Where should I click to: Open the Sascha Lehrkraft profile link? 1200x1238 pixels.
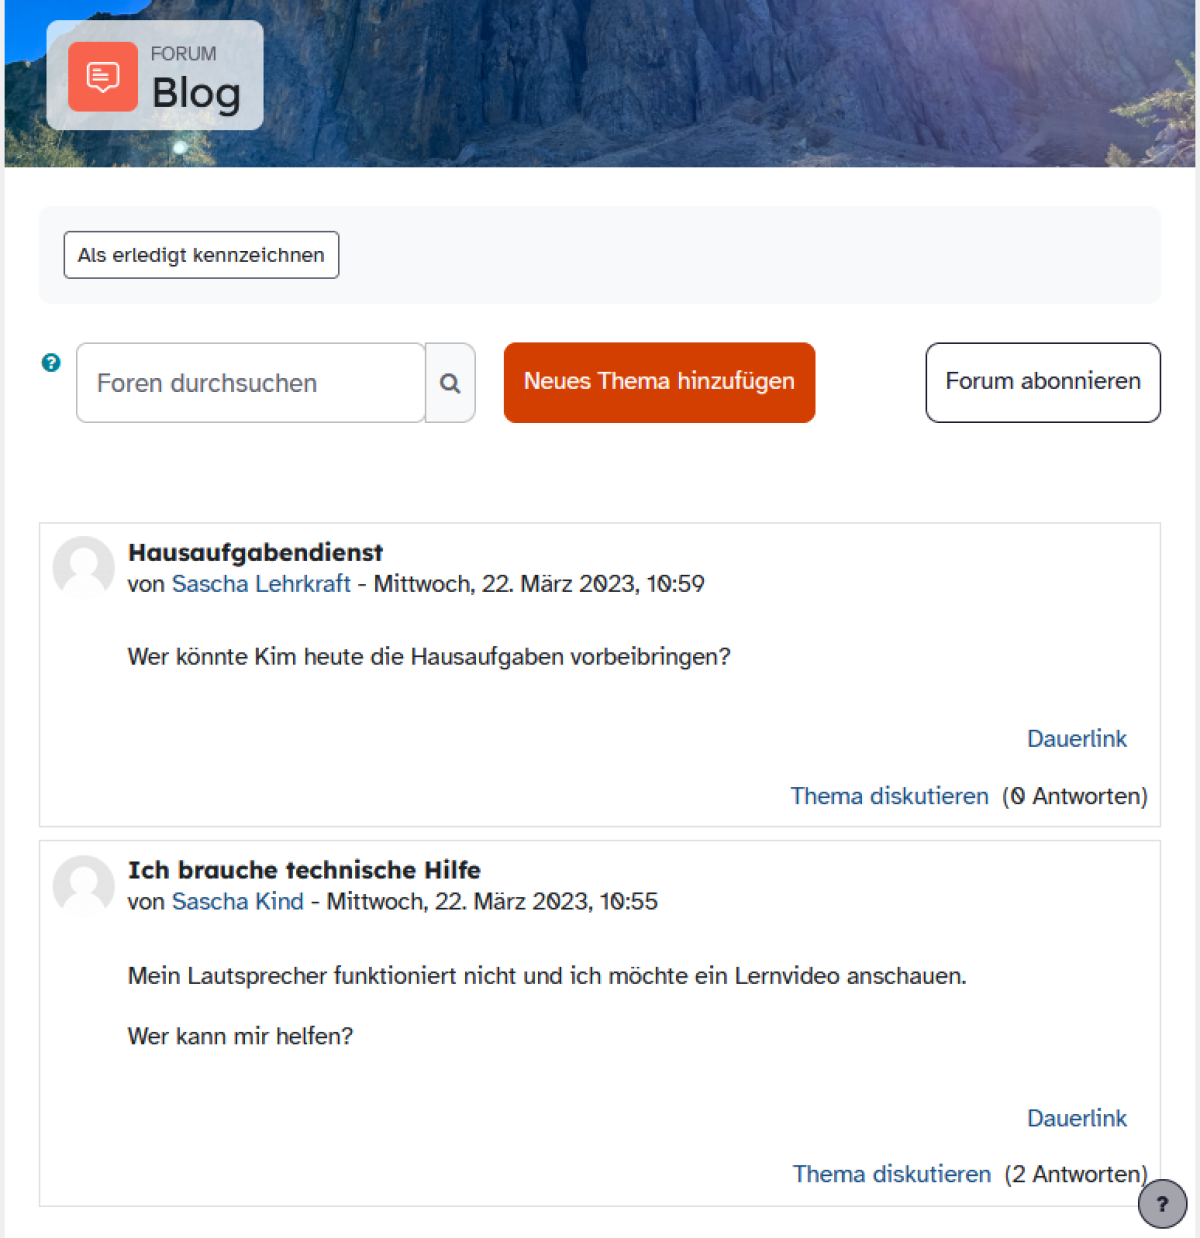point(261,584)
